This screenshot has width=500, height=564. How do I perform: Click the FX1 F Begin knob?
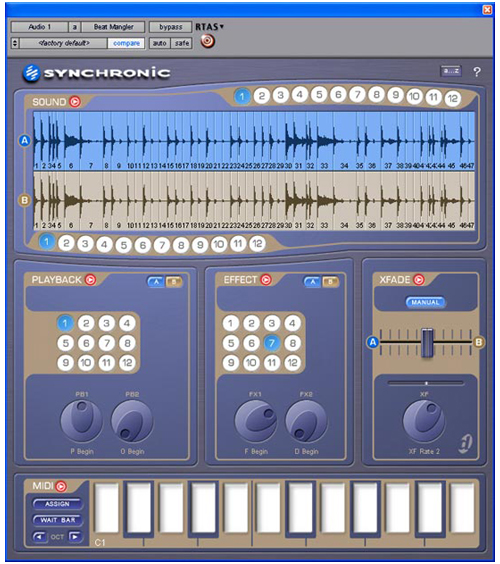point(256,421)
